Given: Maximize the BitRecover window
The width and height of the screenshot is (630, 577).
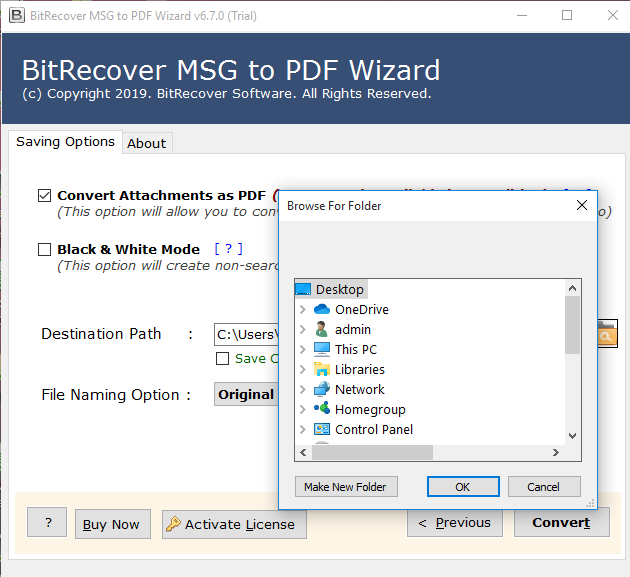Looking at the screenshot, I should coord(567,16).
